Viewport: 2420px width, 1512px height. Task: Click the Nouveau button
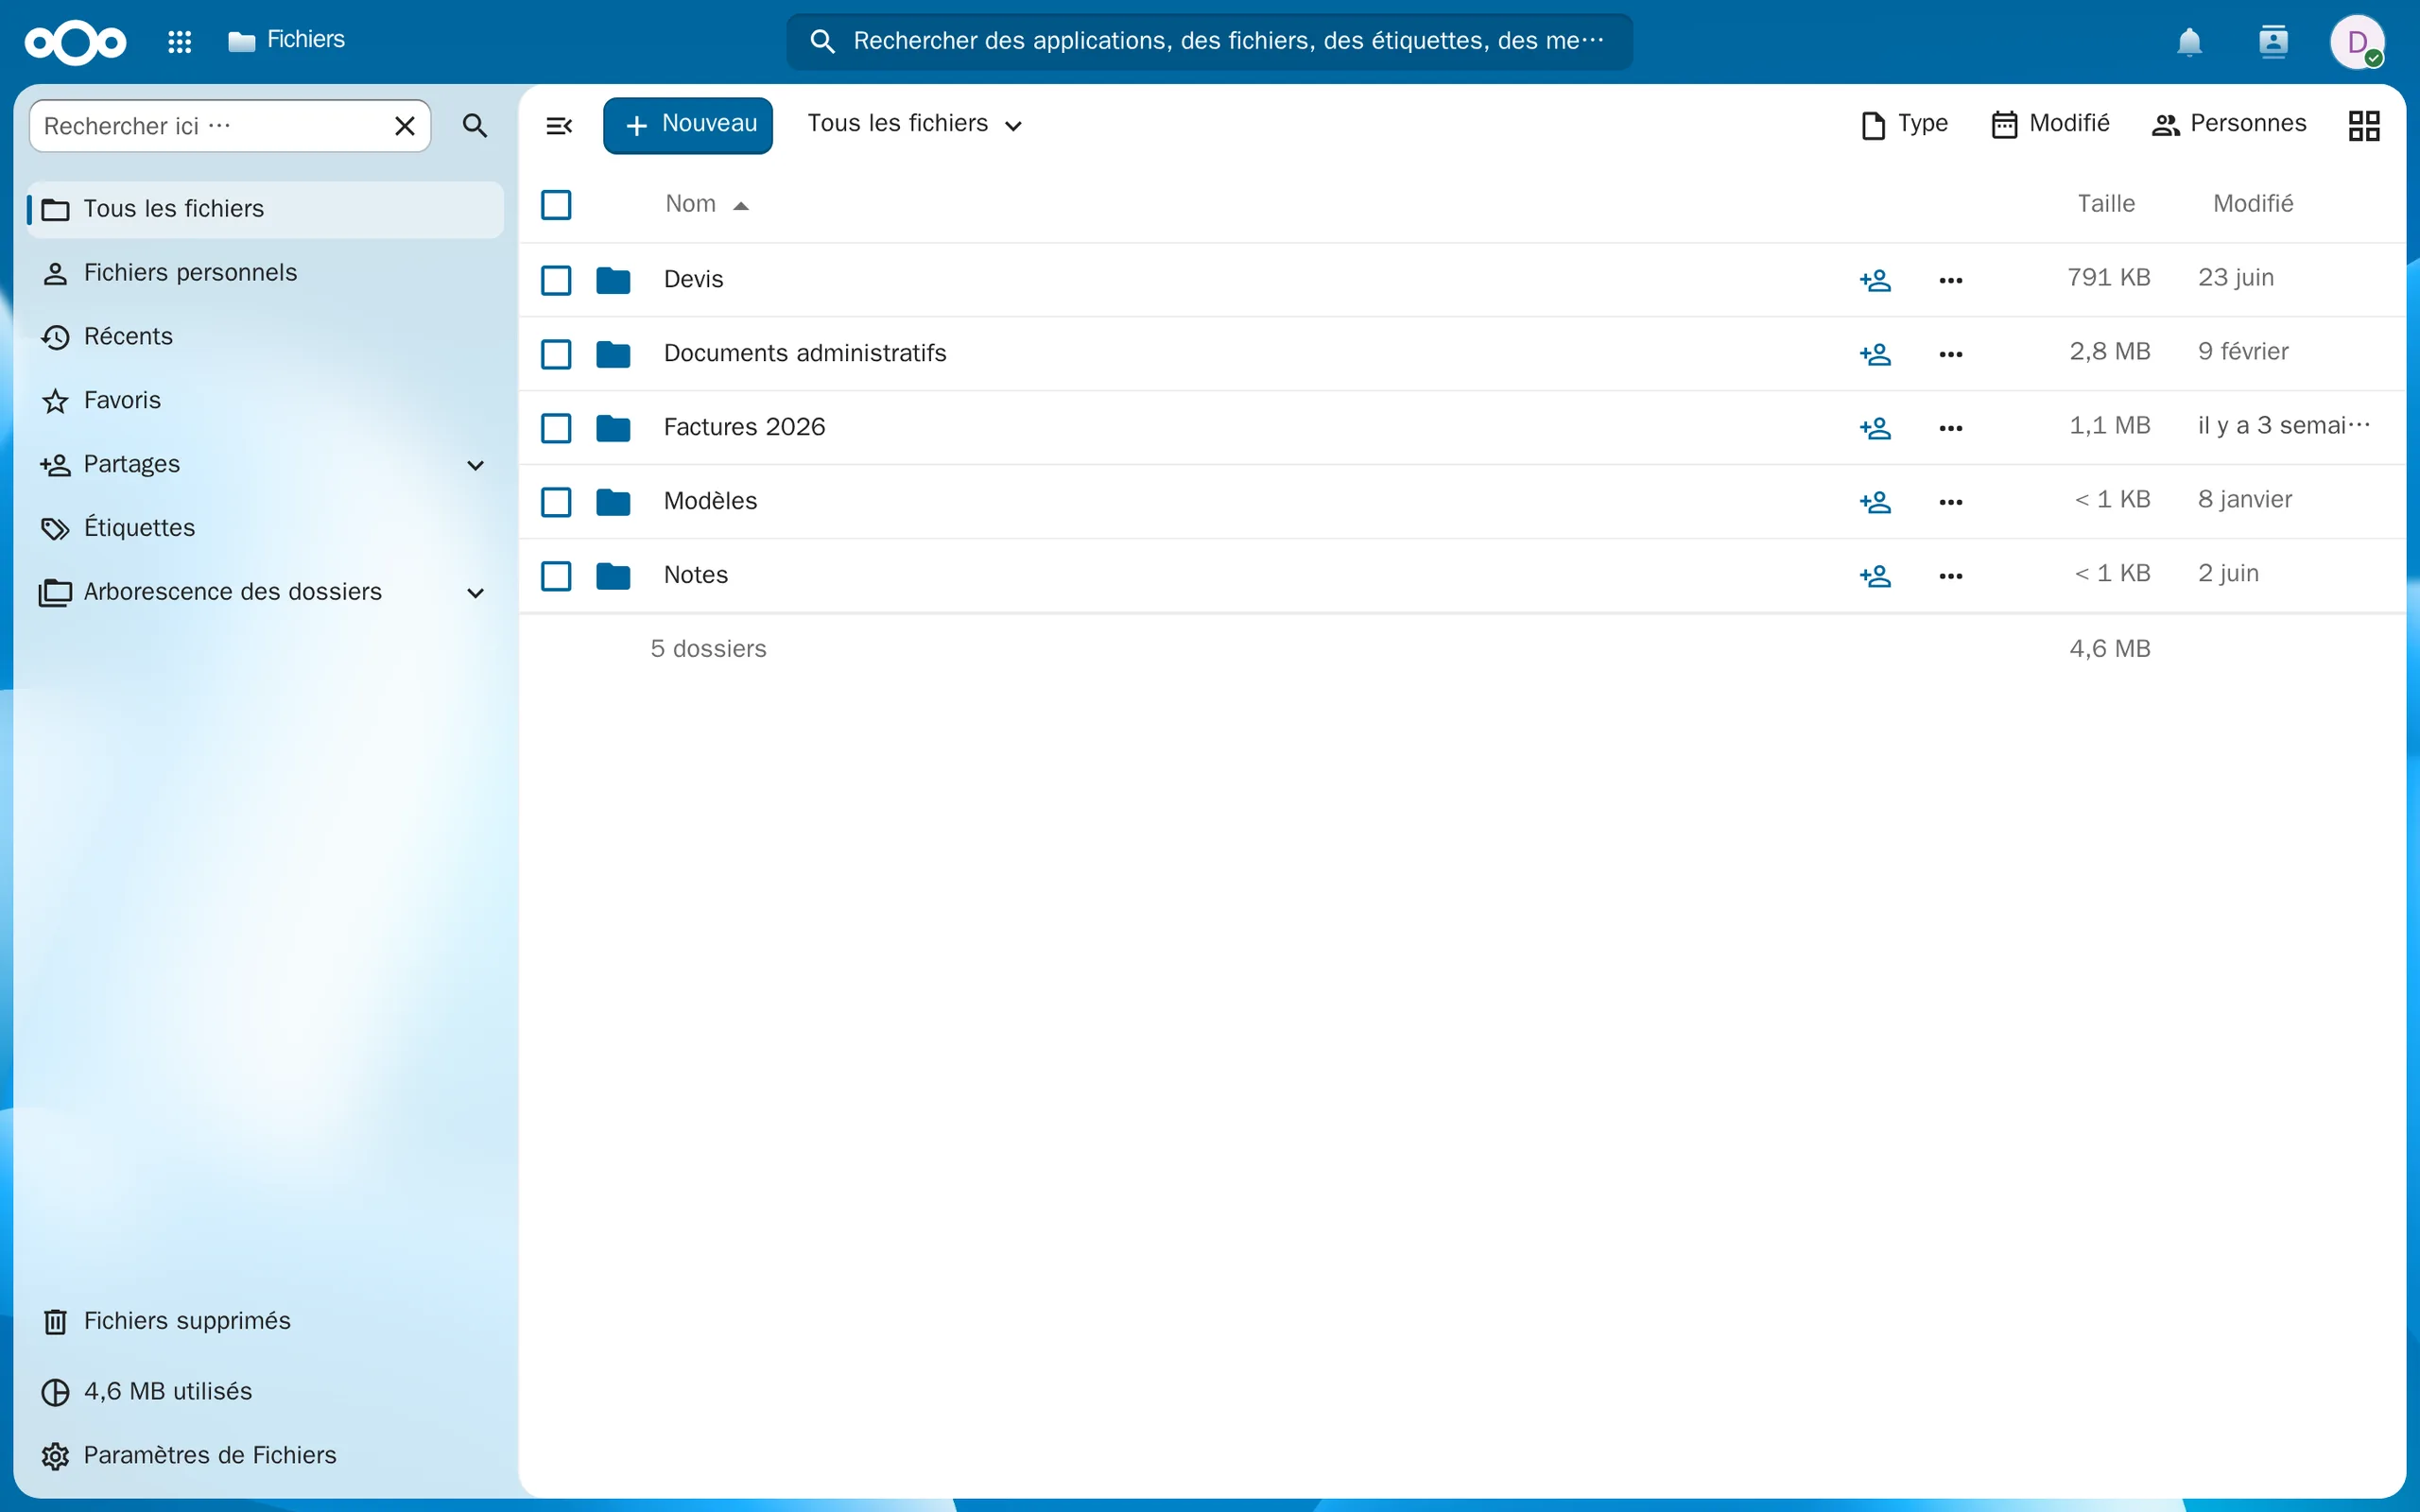[x=688, y=125]
